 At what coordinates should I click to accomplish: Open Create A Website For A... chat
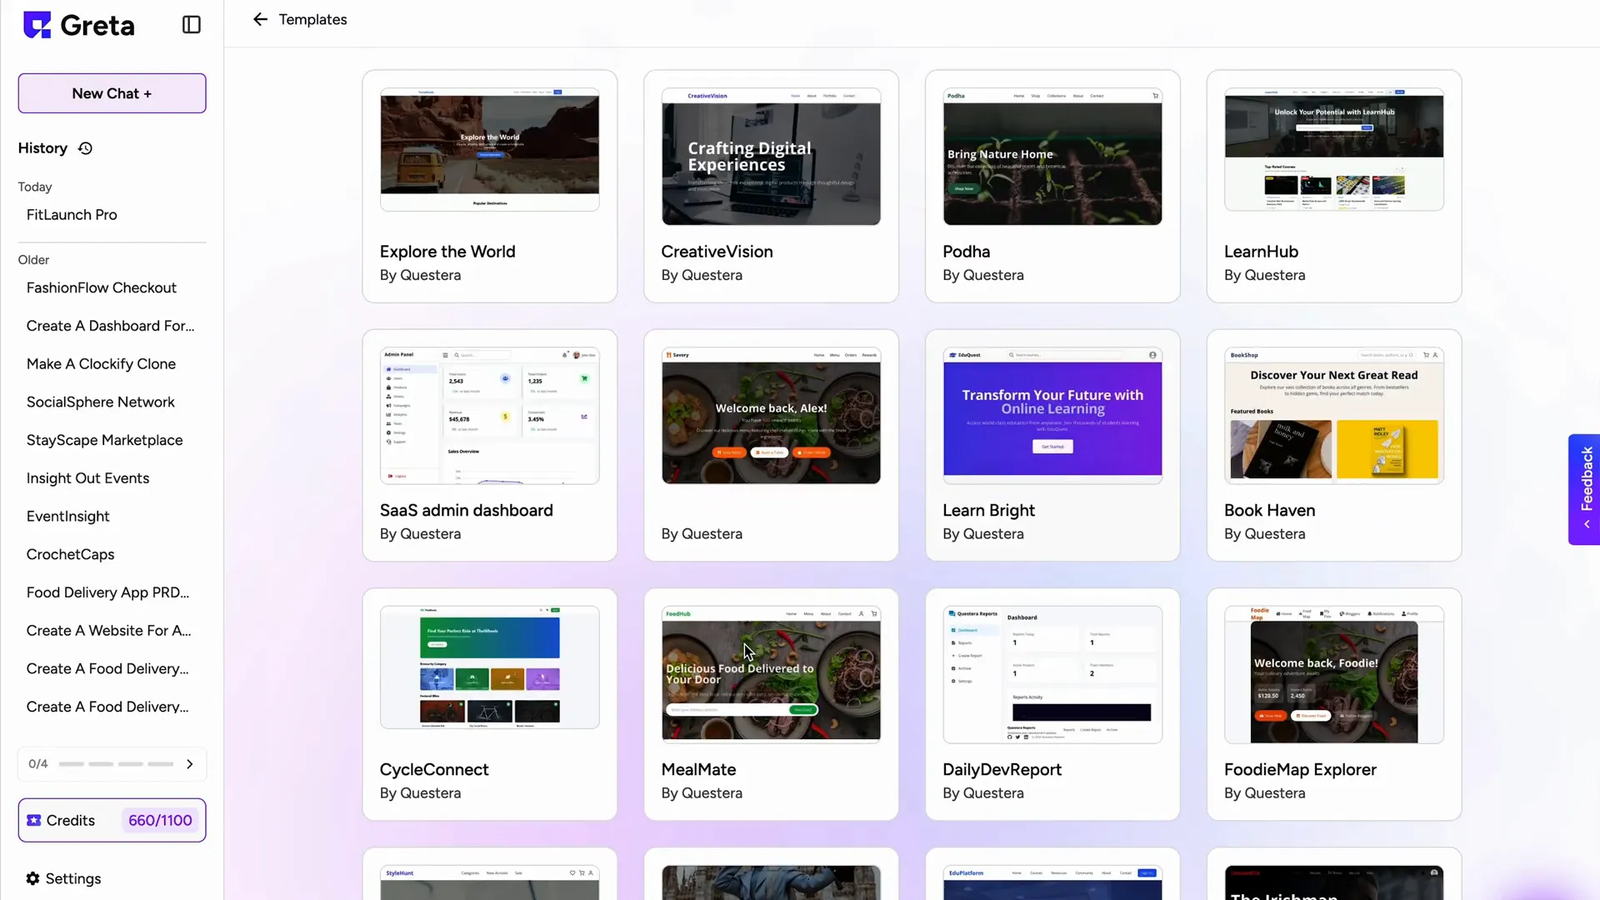click(109, 630)
